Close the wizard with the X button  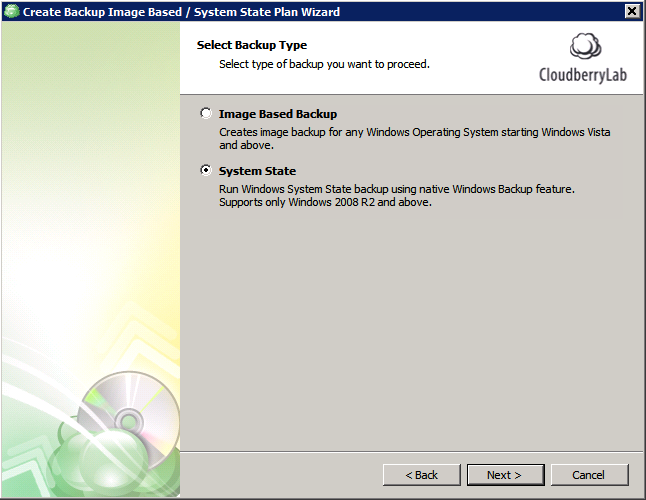pyautogui.click(x=631, y=11)
